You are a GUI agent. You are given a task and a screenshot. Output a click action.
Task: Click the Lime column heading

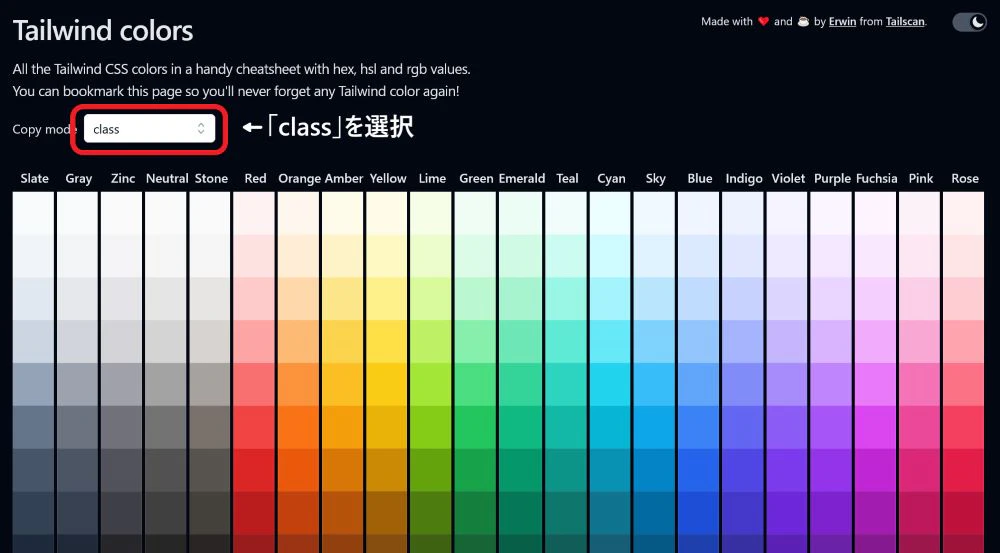tap(432, 179)
